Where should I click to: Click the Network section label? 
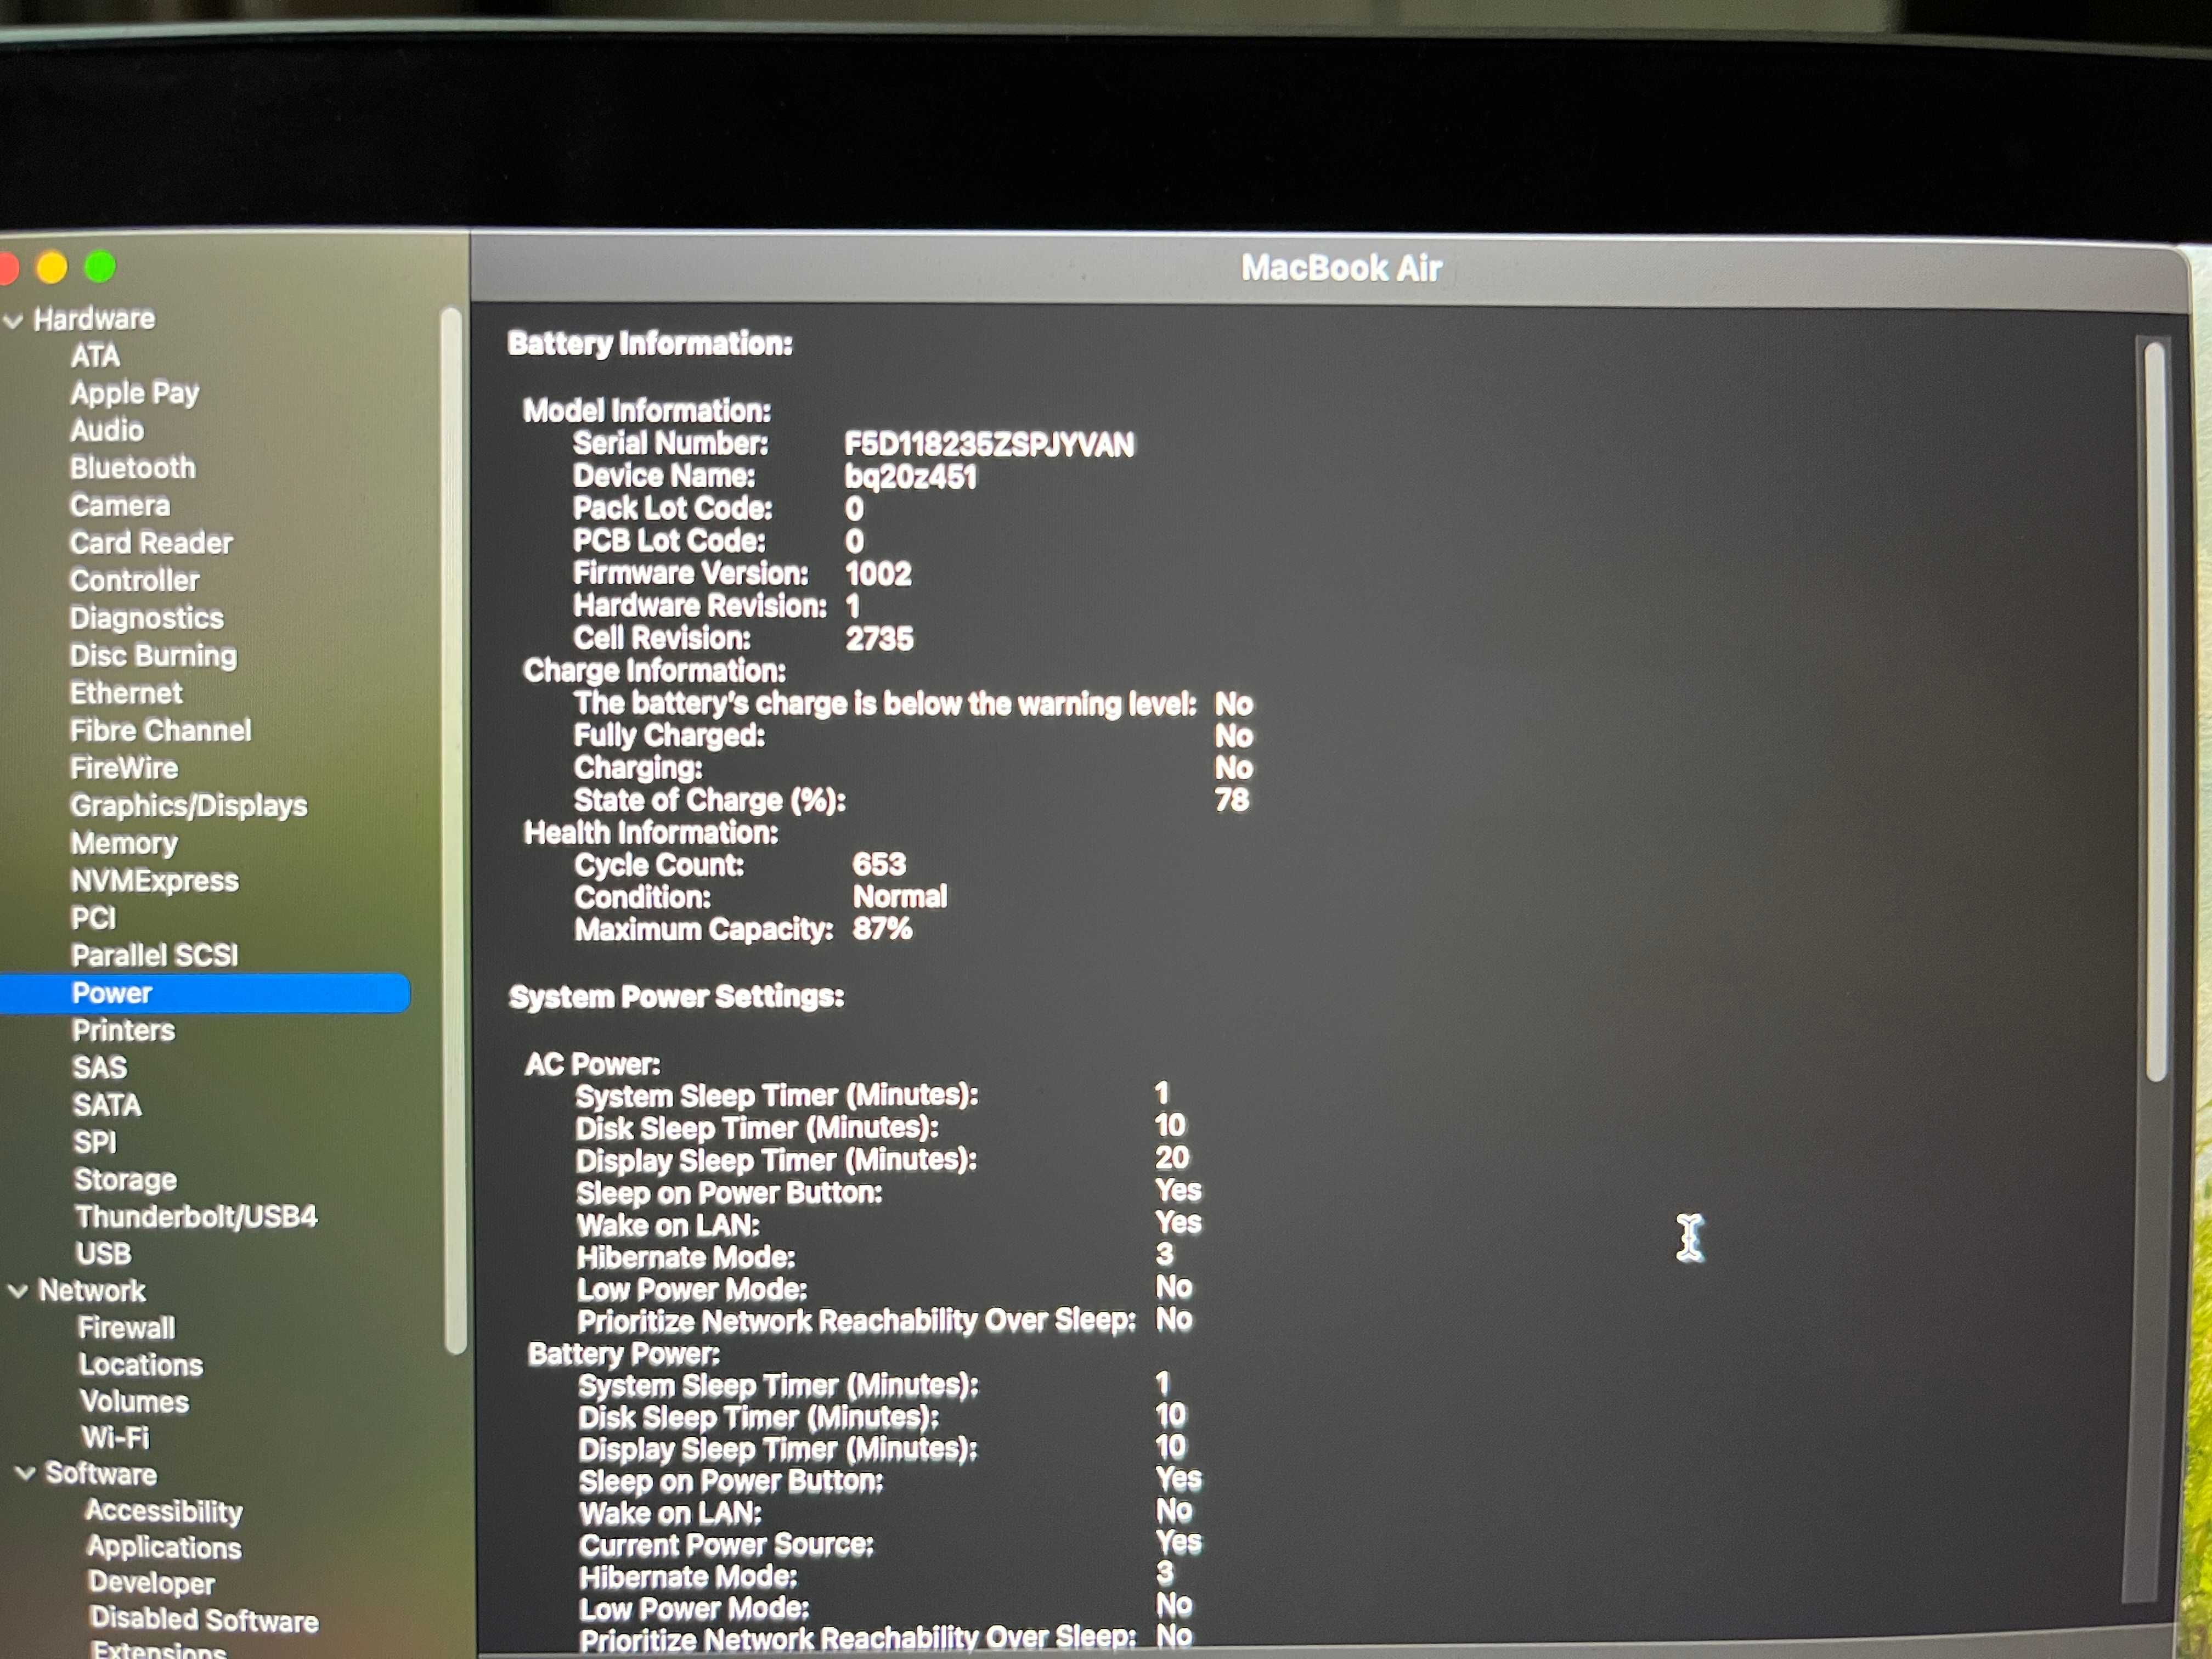pos(92,1291)
